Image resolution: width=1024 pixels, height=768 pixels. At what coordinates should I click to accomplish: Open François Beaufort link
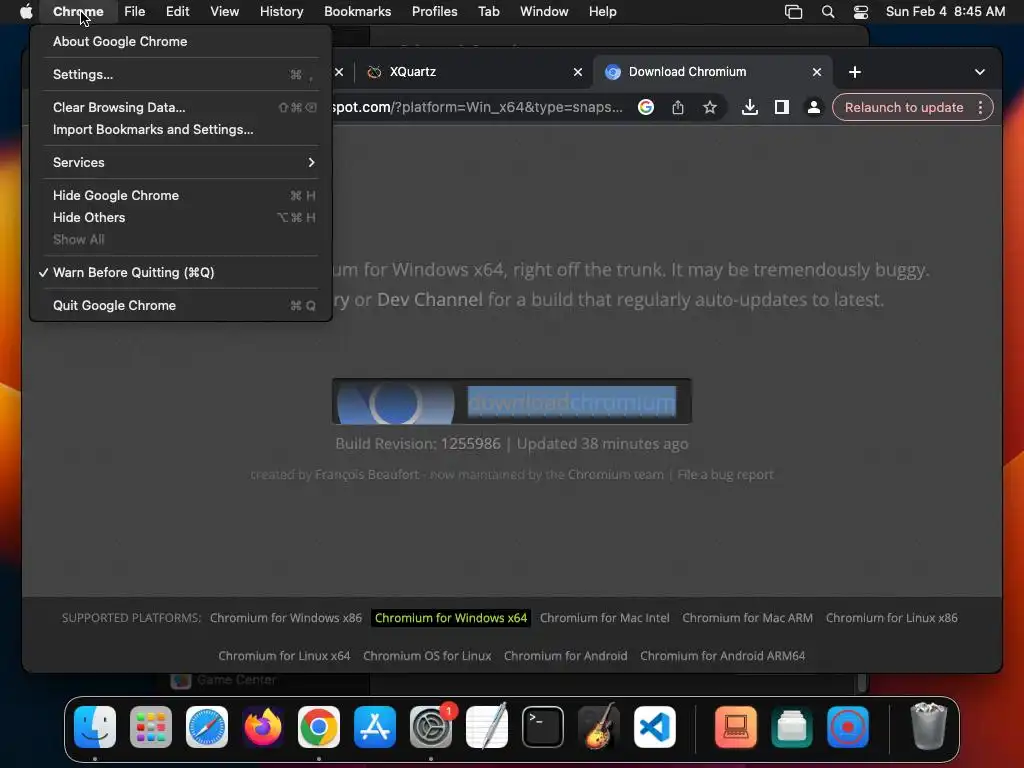(367, 475)
